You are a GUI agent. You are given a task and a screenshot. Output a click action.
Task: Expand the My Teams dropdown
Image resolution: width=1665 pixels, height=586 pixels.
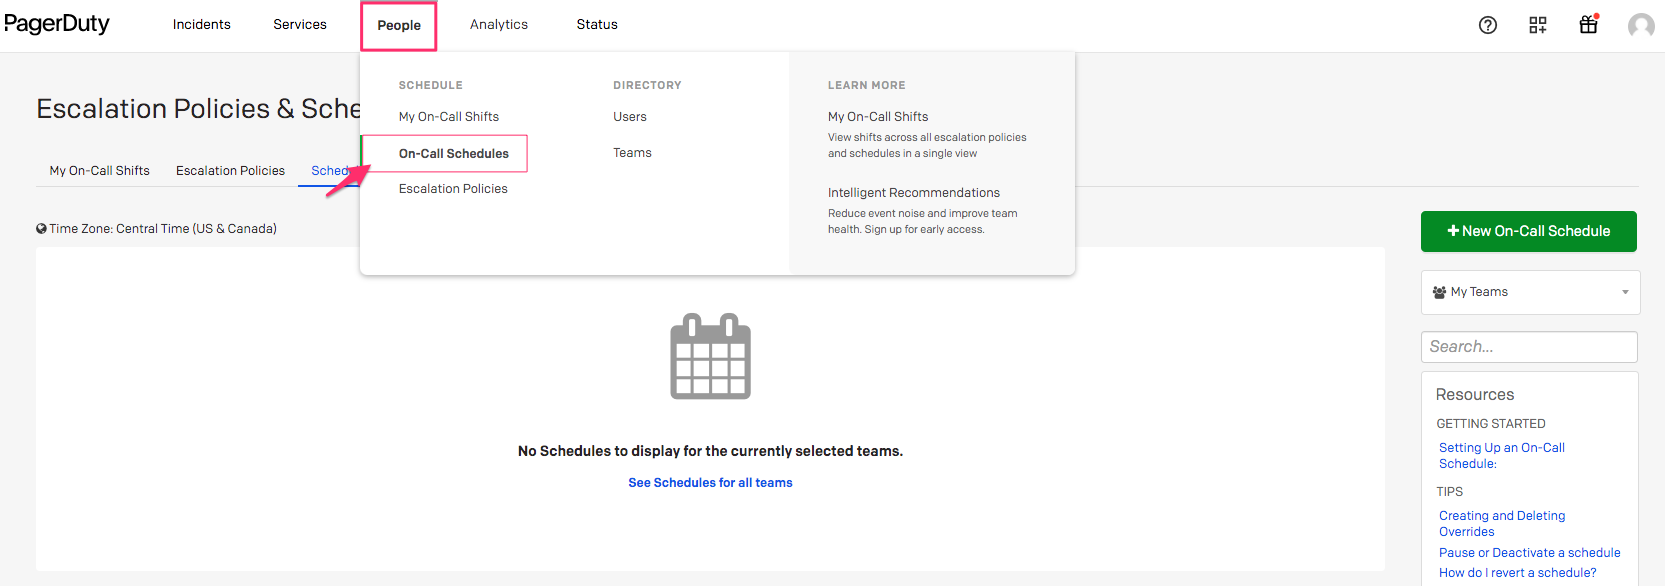(1529, 292)
